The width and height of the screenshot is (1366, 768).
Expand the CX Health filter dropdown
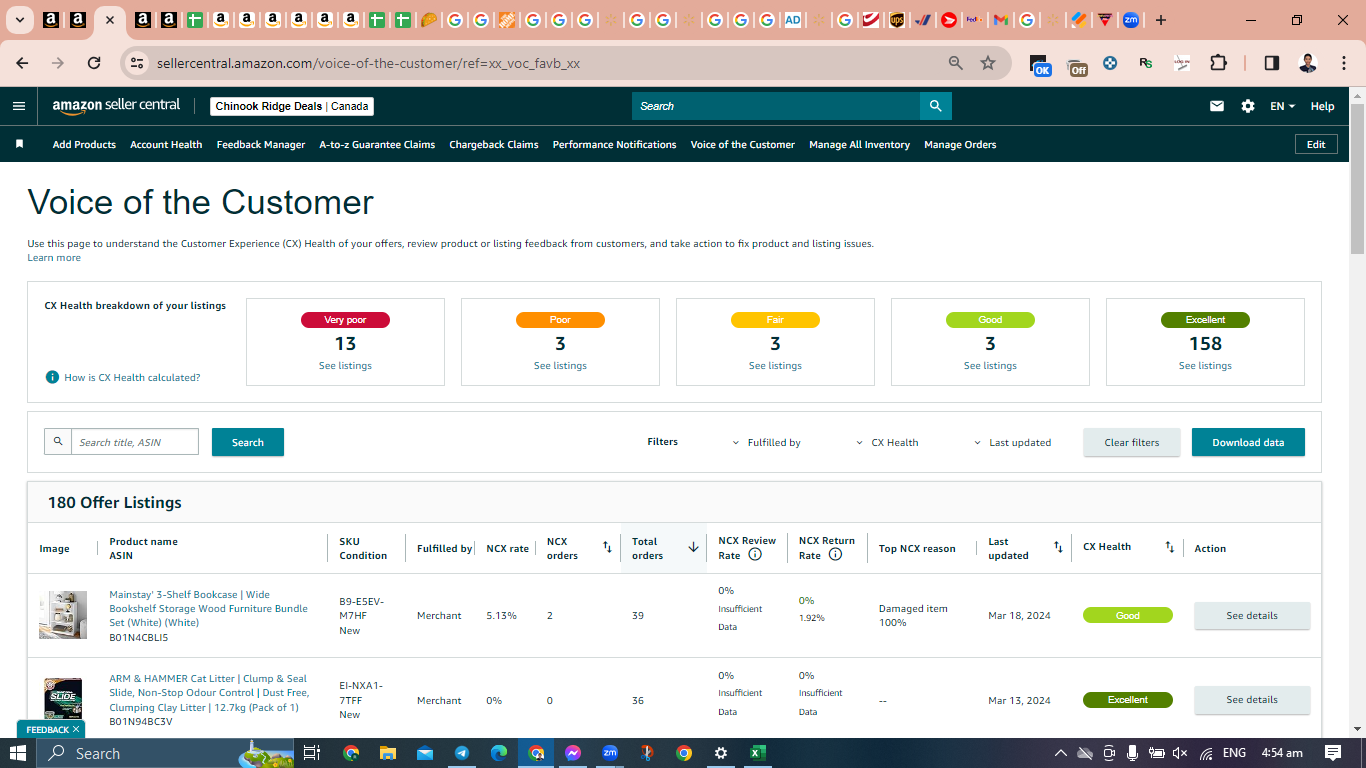888,442
